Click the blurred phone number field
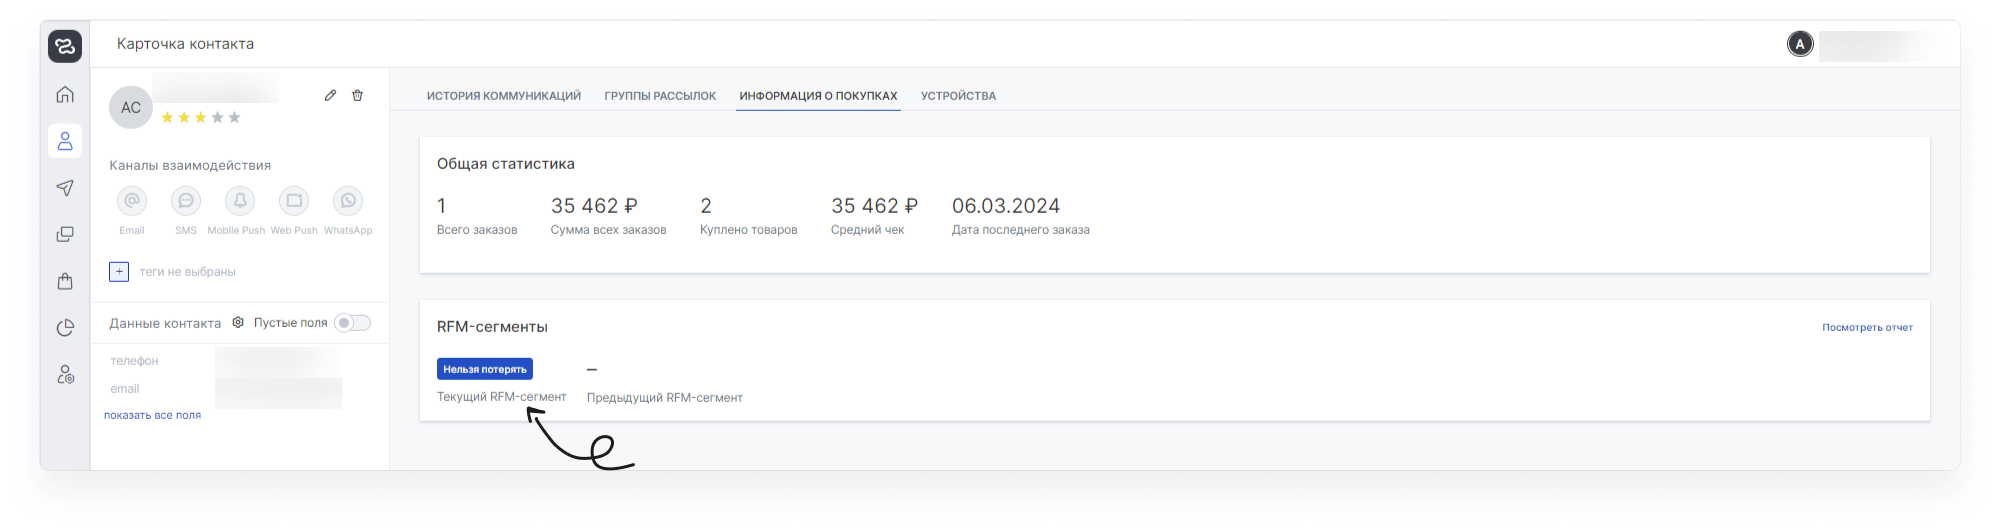Viewport: 2000px width, 530px height. pyautogui.click(x=278, y=360)
